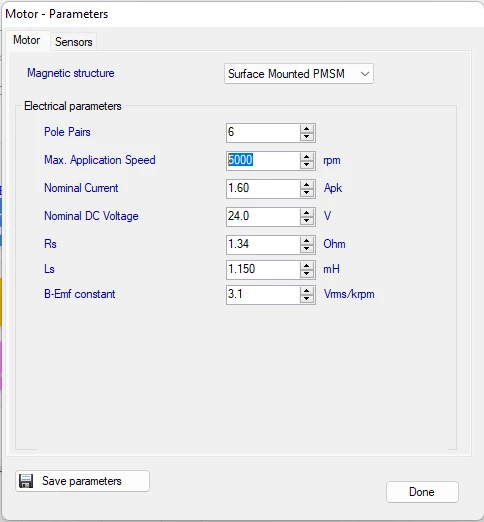Increase Rs value with up arrow

coord(307,241)
